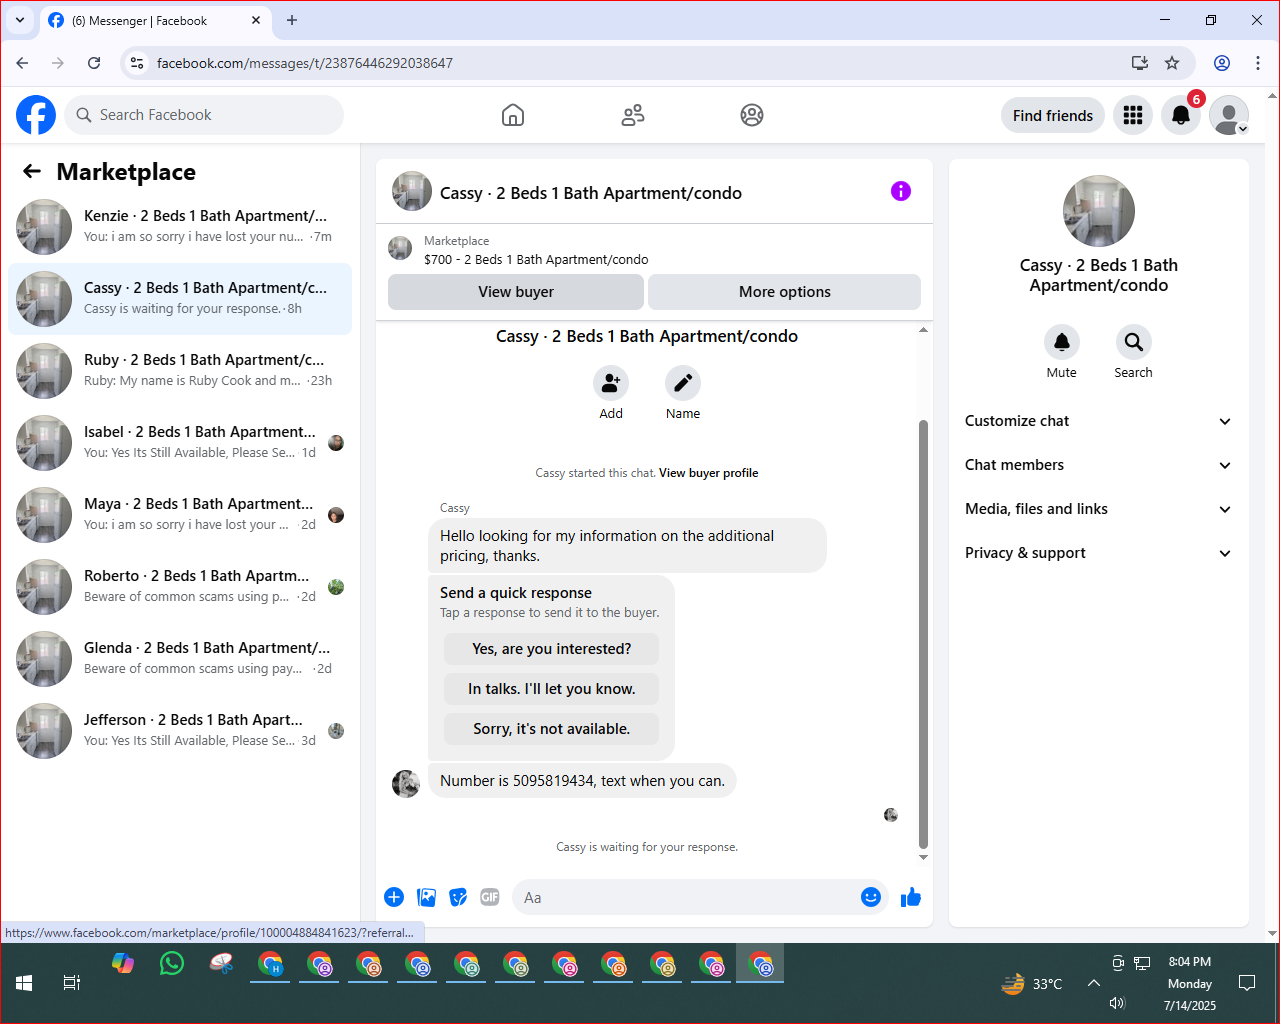Open Task View on taskbar
Viewport: 1280px width, 1024px height.
[72, 983]
